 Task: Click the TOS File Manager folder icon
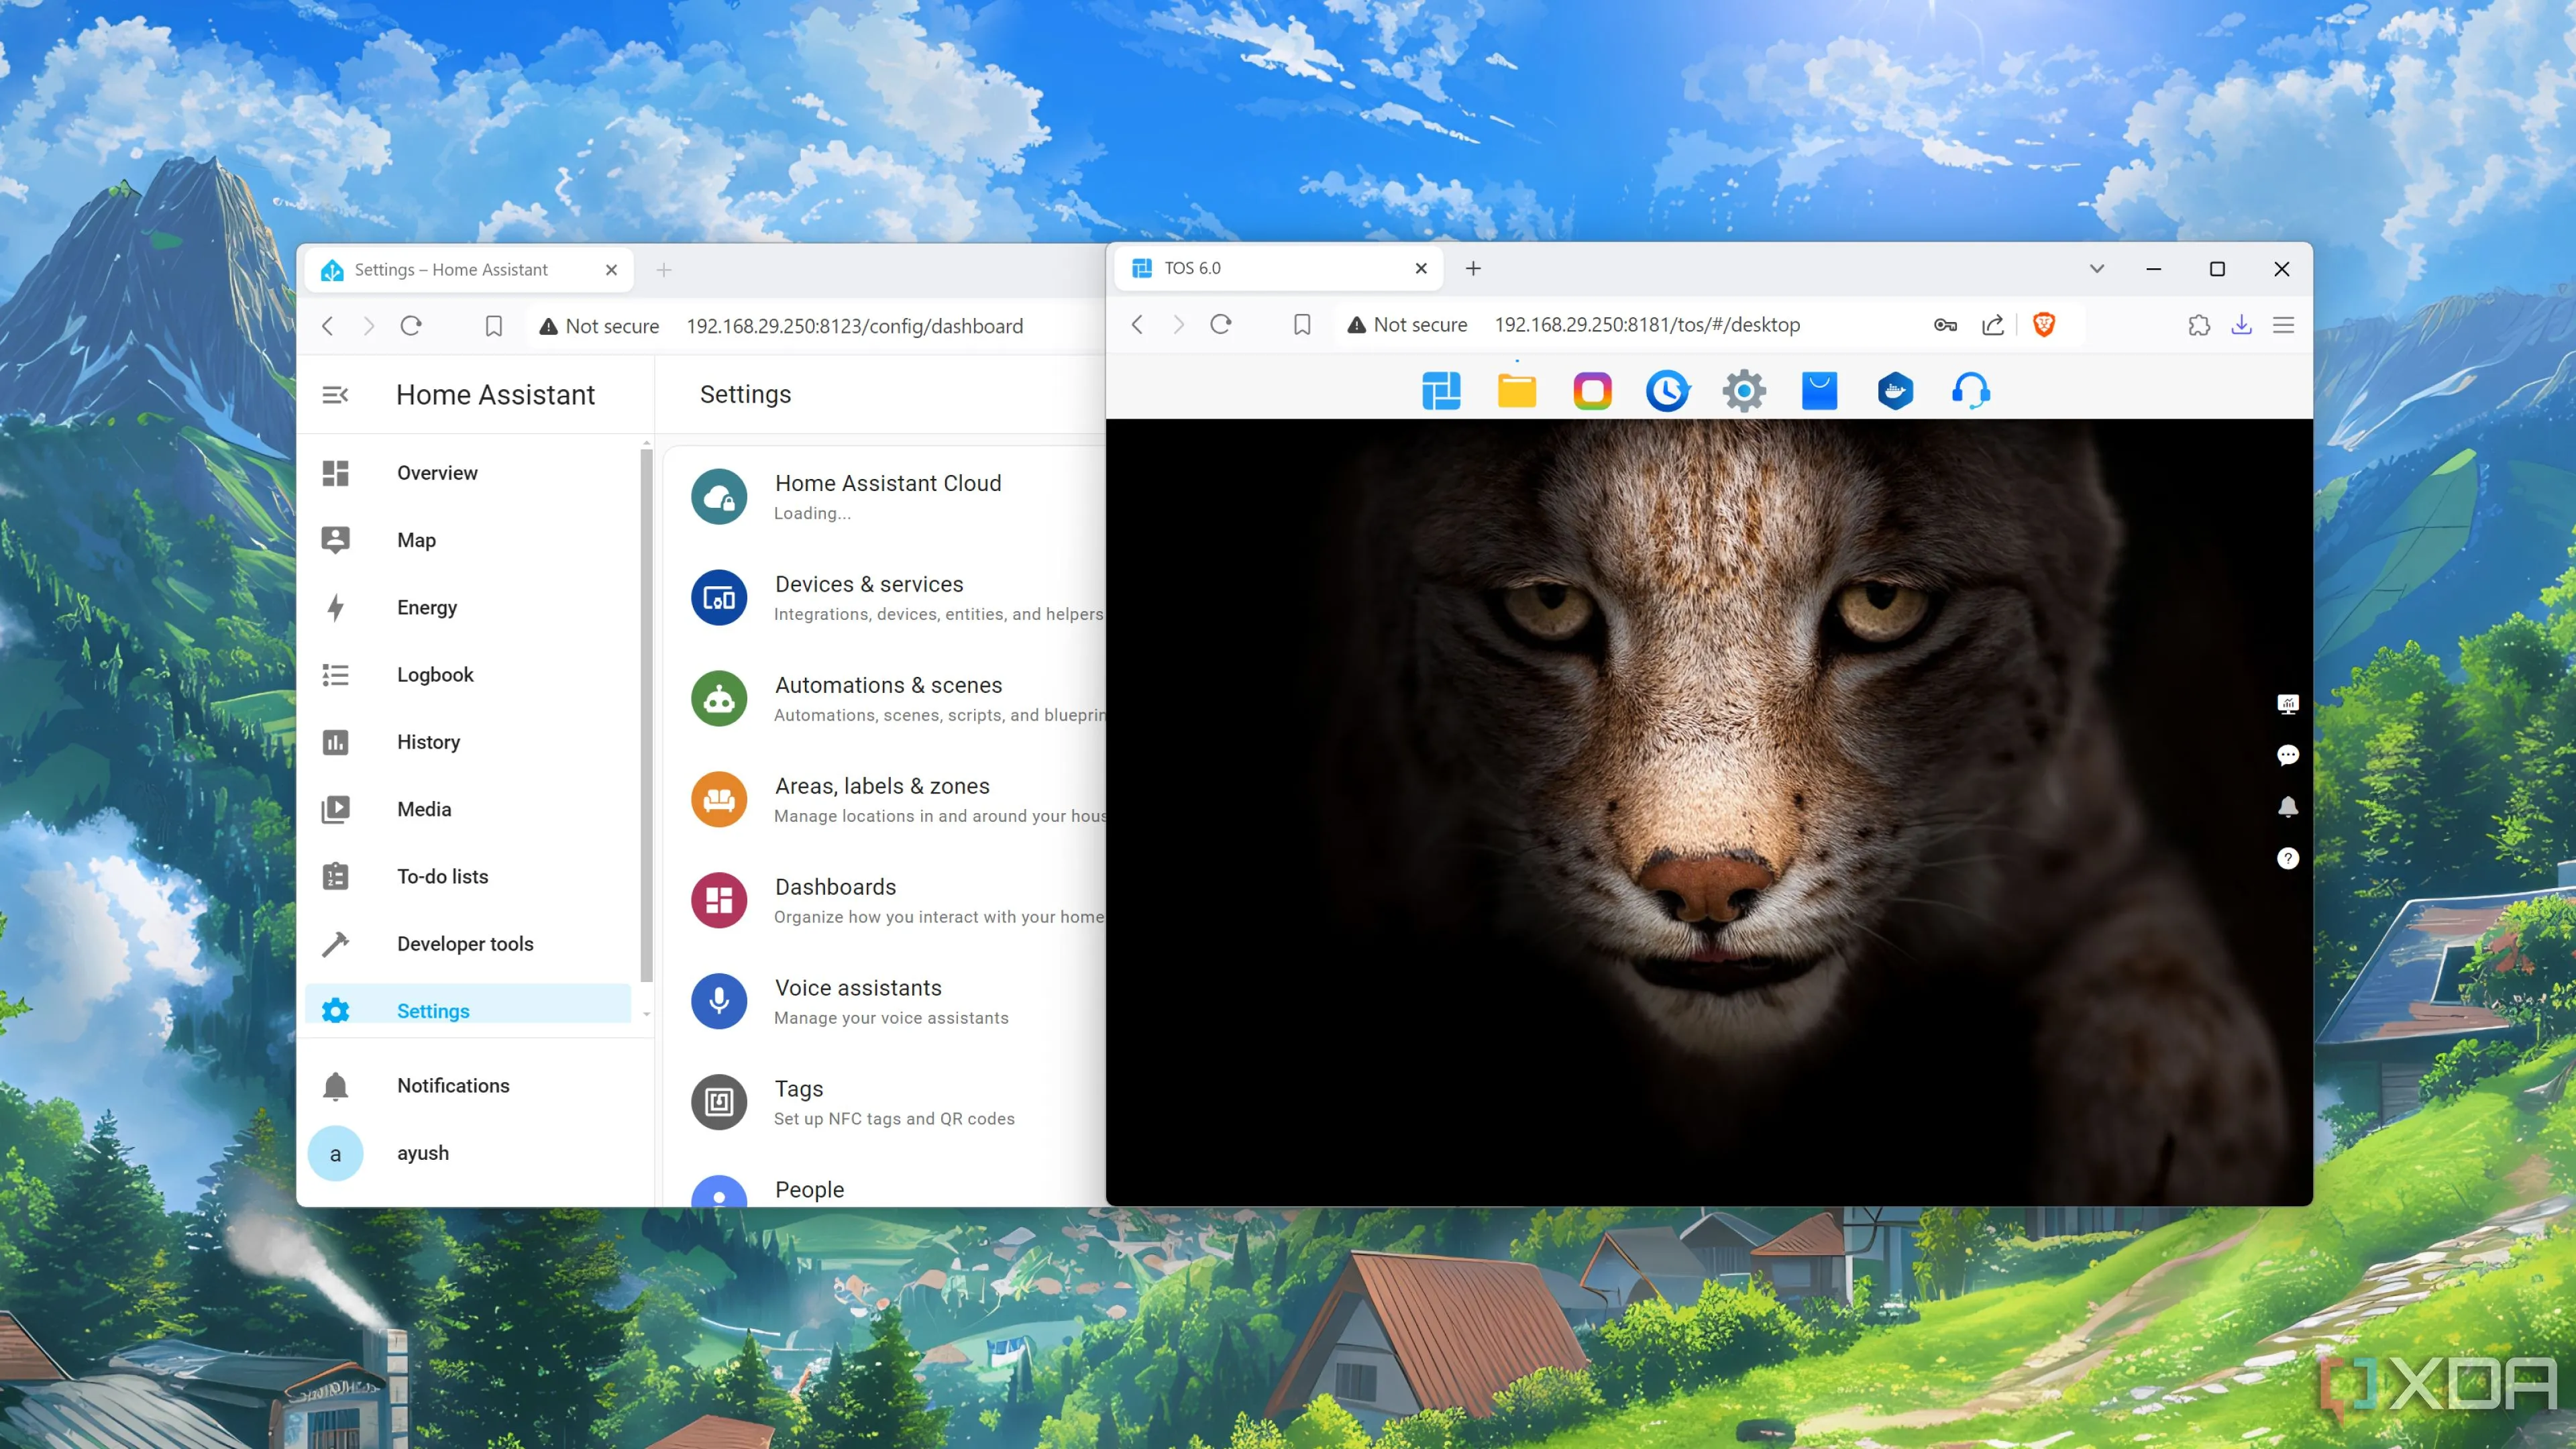1516,390
